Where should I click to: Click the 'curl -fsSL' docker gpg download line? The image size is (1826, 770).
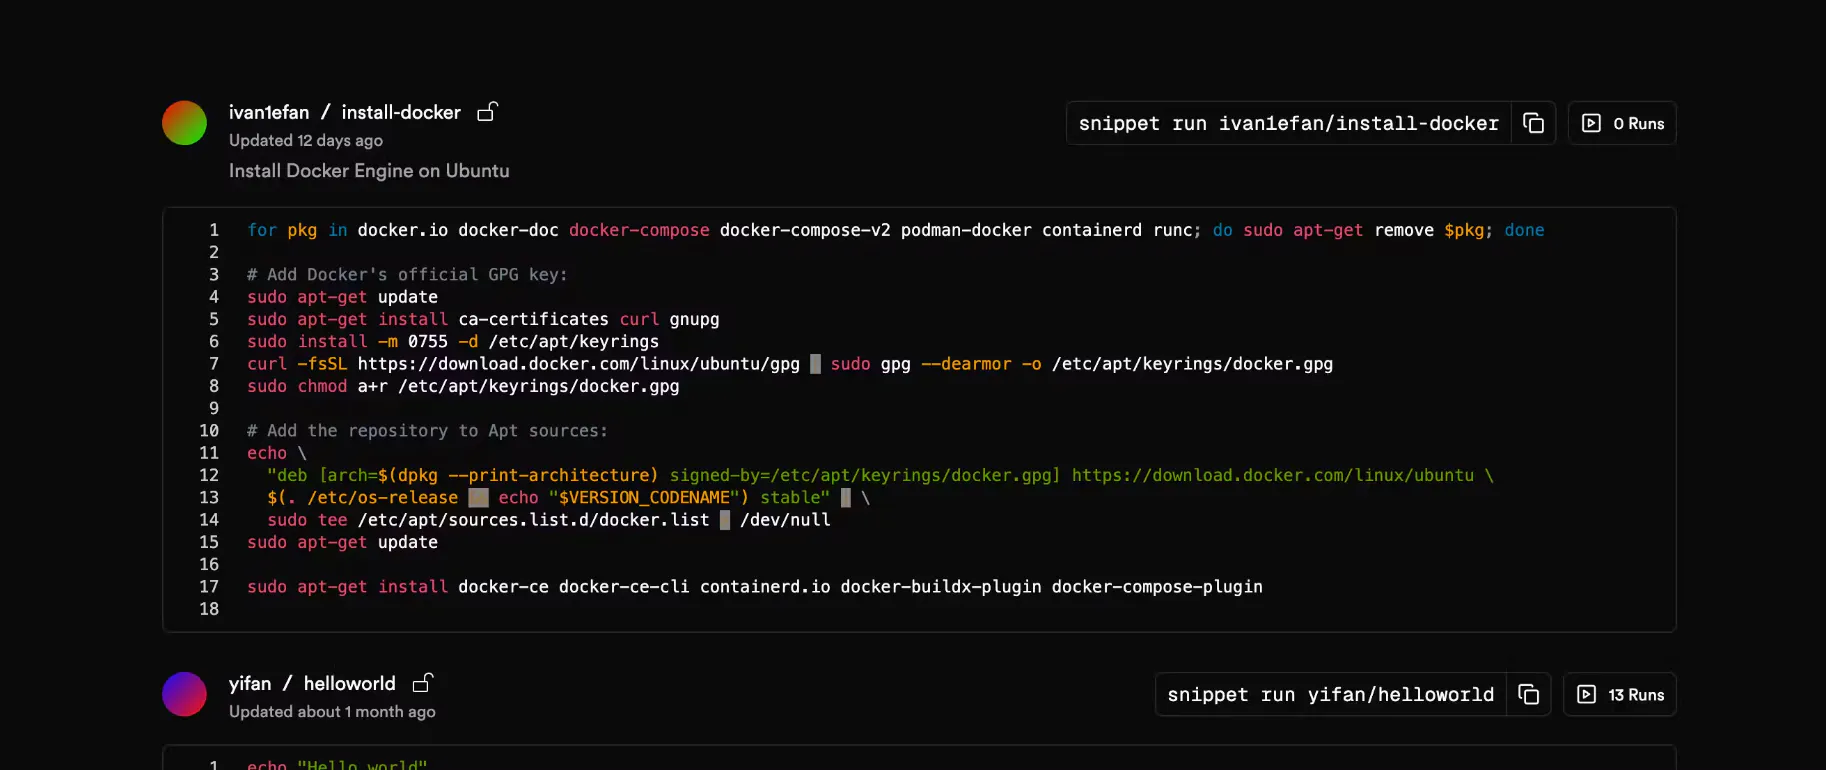pos(790,364)
